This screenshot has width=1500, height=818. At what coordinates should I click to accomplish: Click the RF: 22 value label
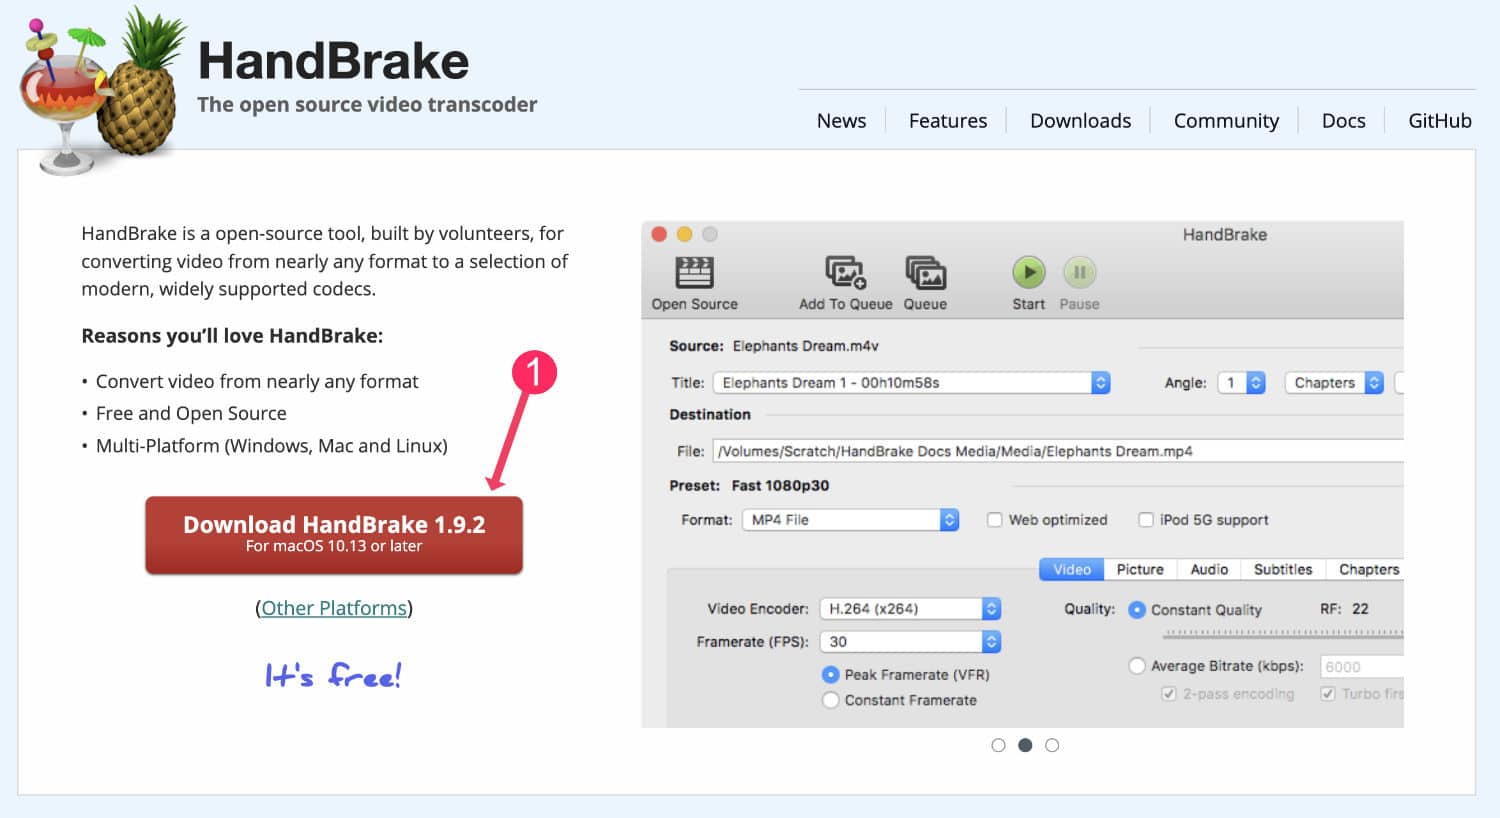[1344, 609]
